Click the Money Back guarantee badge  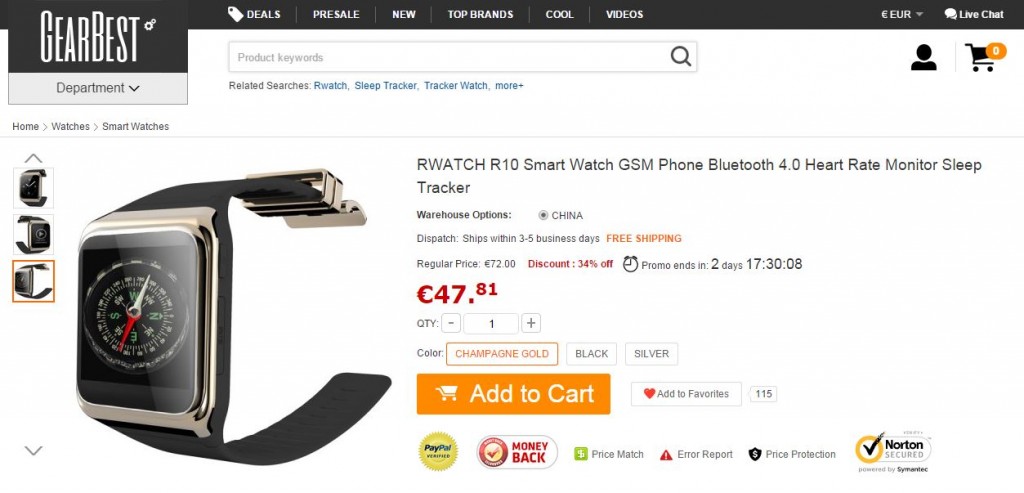pos(517,452)
